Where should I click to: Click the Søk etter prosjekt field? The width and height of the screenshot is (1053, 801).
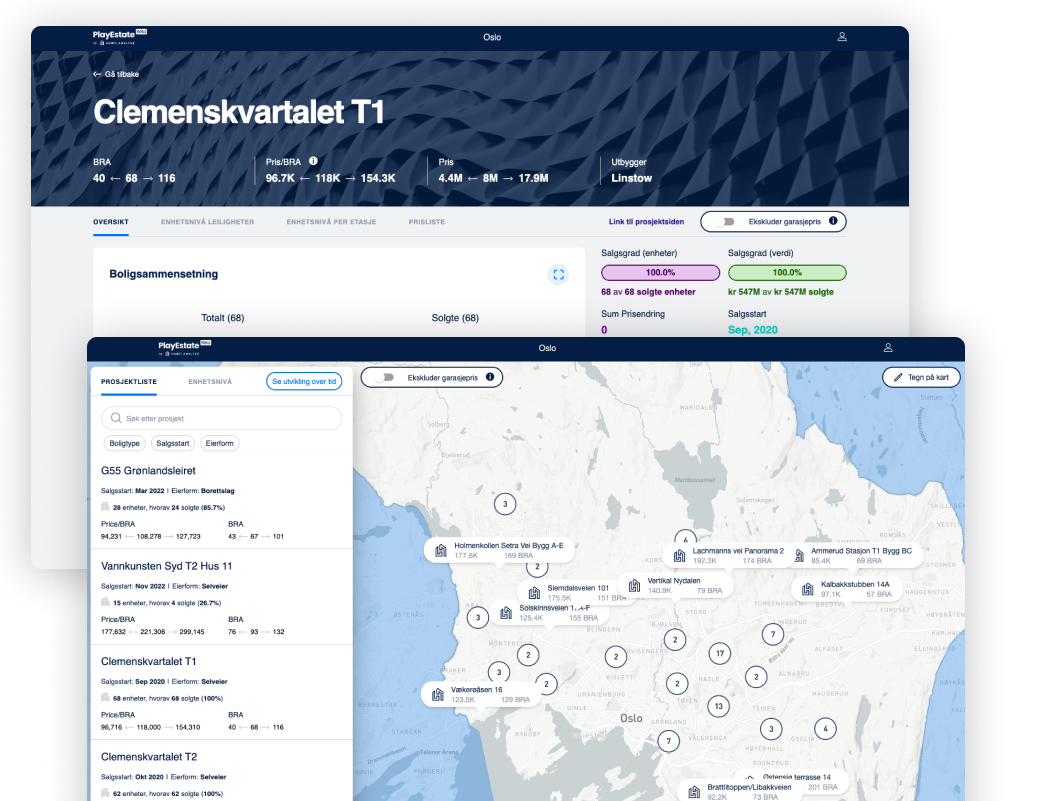(222, 418)
